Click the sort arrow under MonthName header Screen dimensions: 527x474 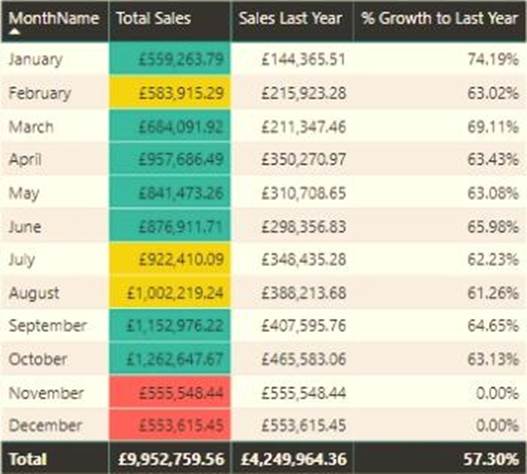(x=14, y=32)
